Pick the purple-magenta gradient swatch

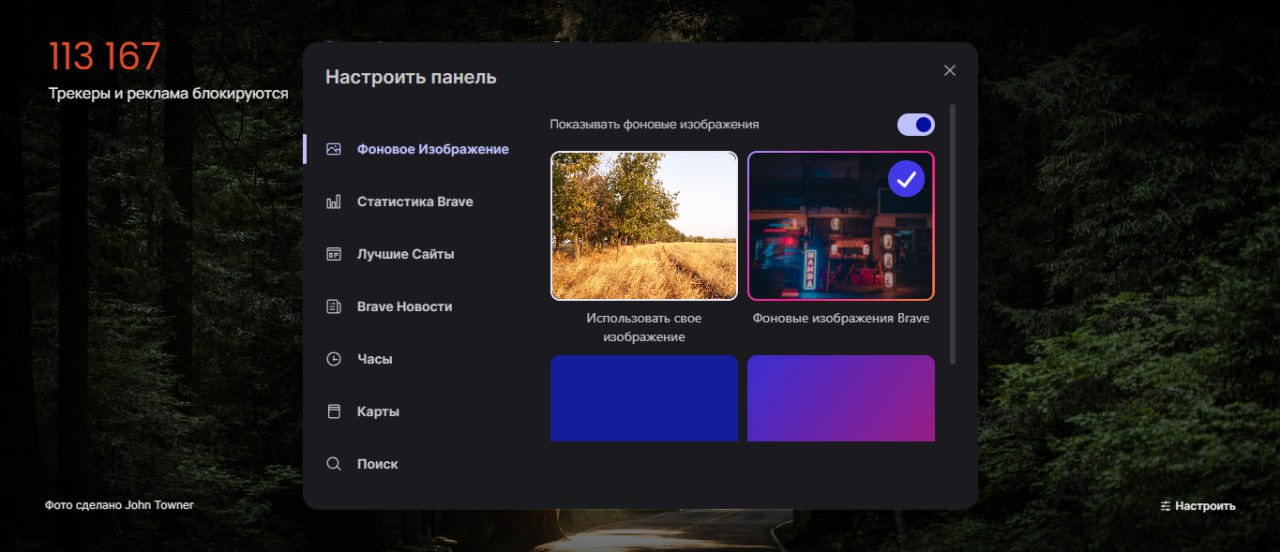841,398
